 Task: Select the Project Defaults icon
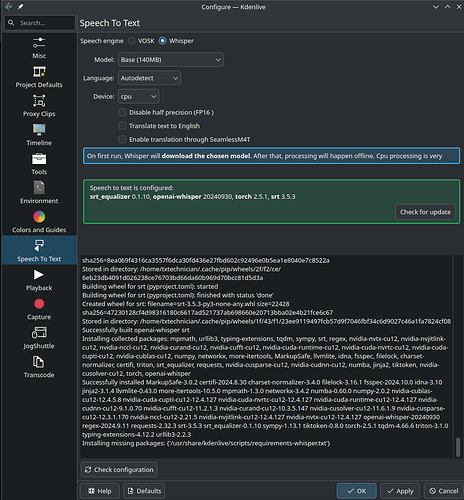point(39,71)
